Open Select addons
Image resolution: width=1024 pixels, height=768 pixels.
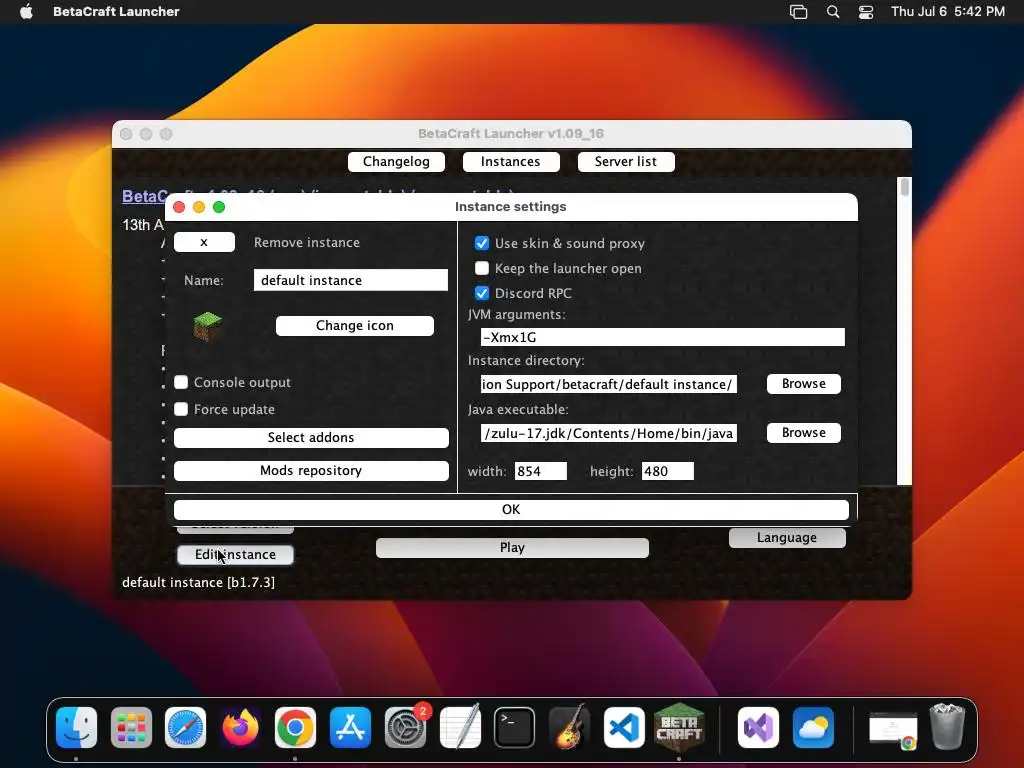311,438
